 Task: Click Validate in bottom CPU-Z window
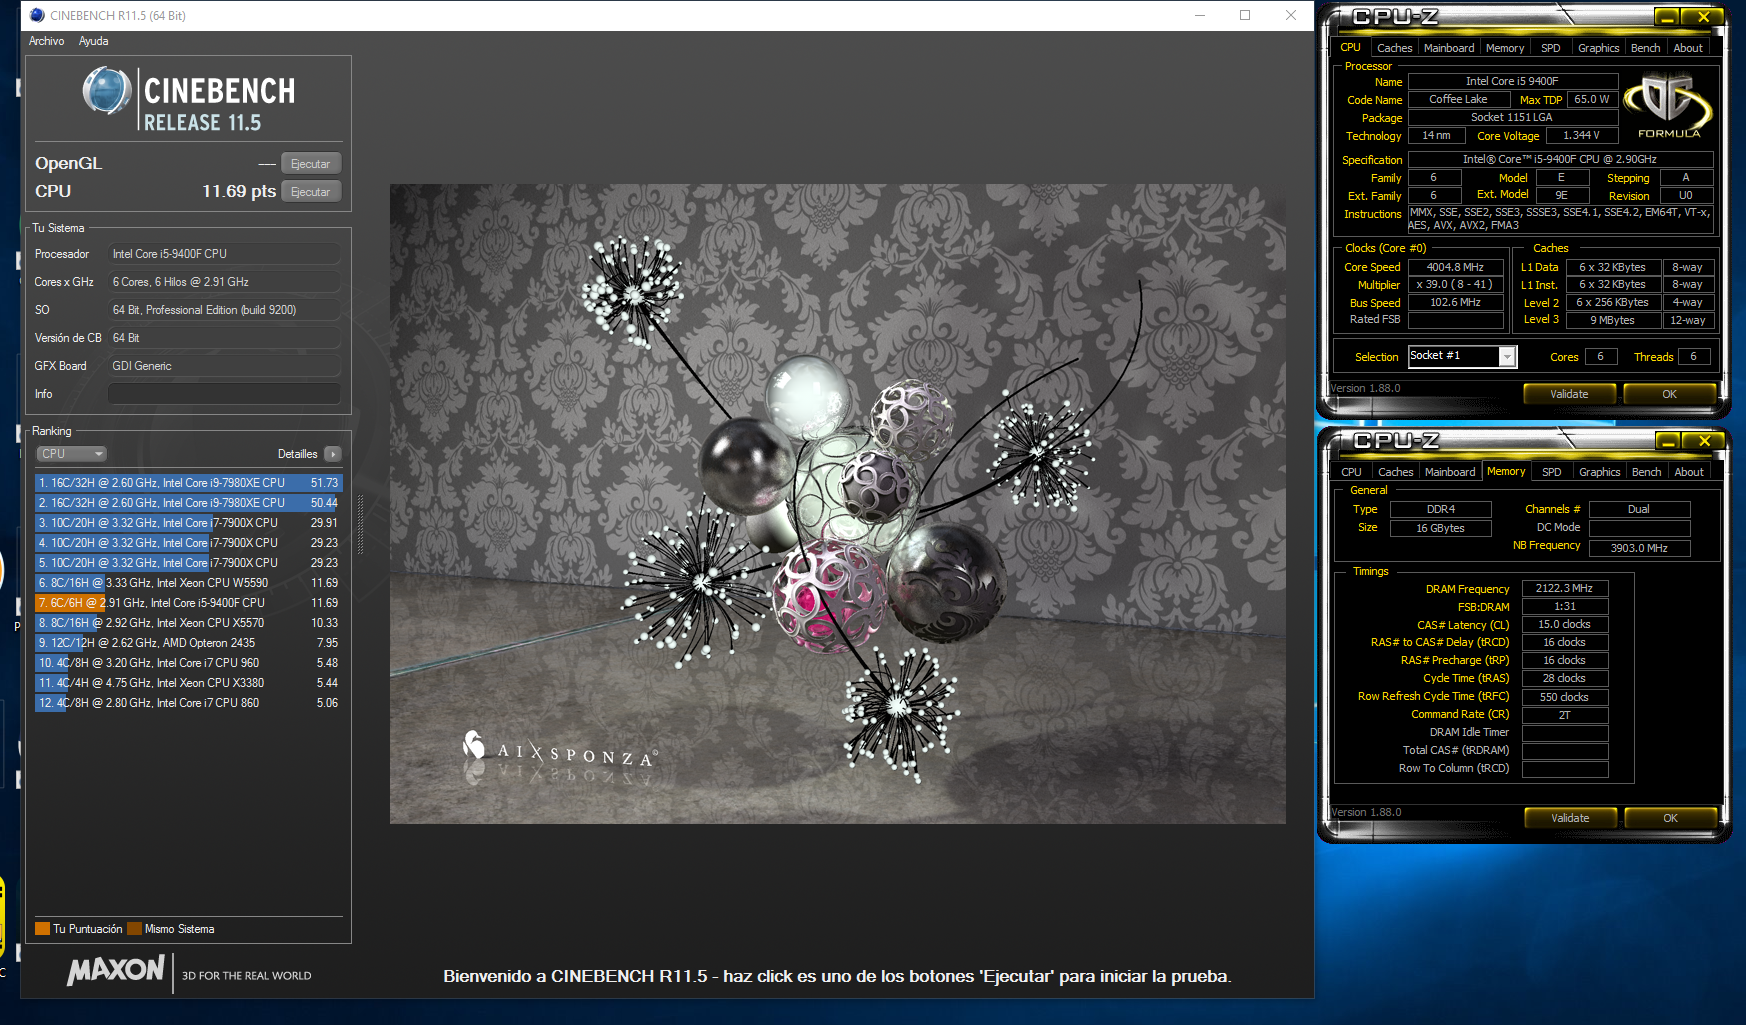1570,818
